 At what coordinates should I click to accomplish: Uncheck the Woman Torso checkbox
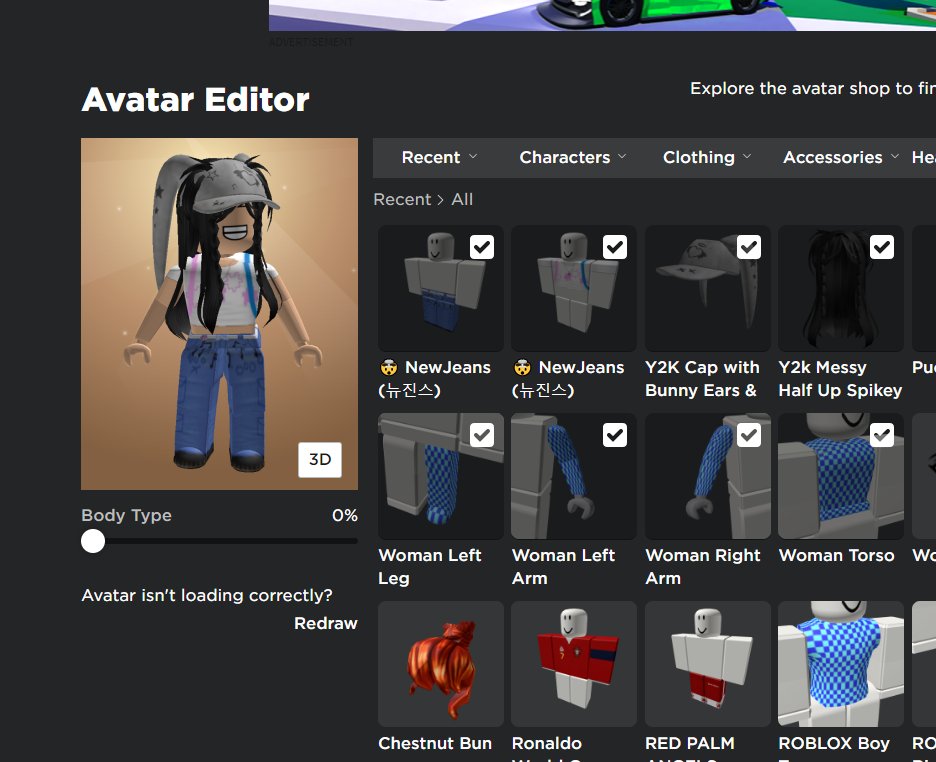pos(882,435)
